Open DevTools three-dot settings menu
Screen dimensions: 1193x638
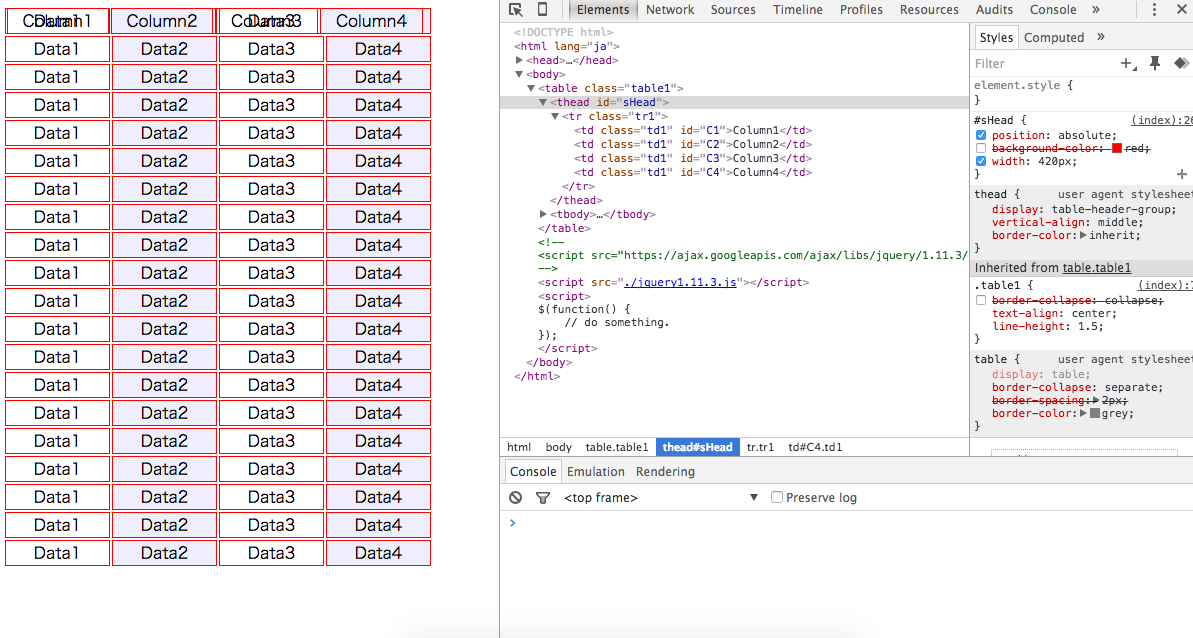coord(1155,10)
